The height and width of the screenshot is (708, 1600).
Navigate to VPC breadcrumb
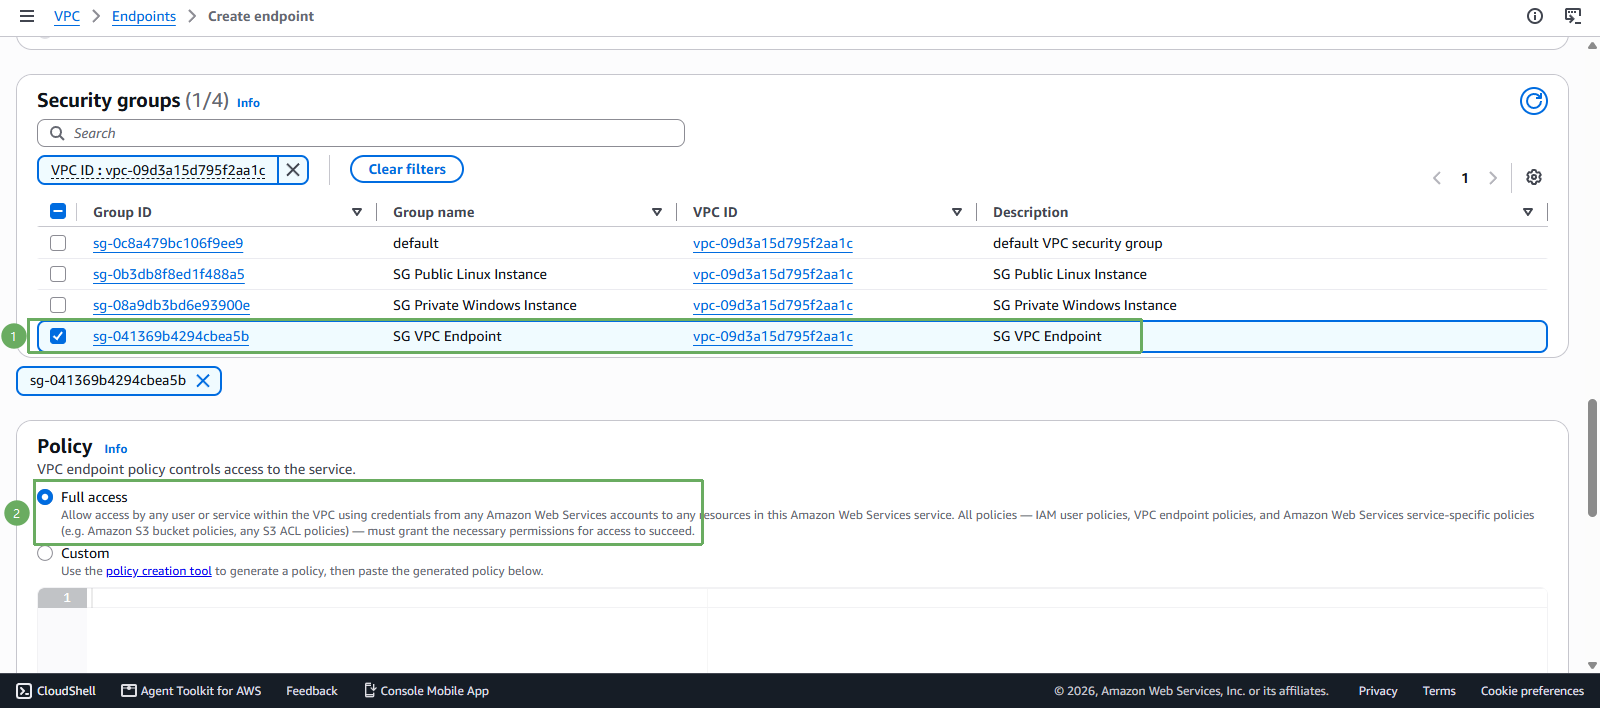(x=67, y=16)
